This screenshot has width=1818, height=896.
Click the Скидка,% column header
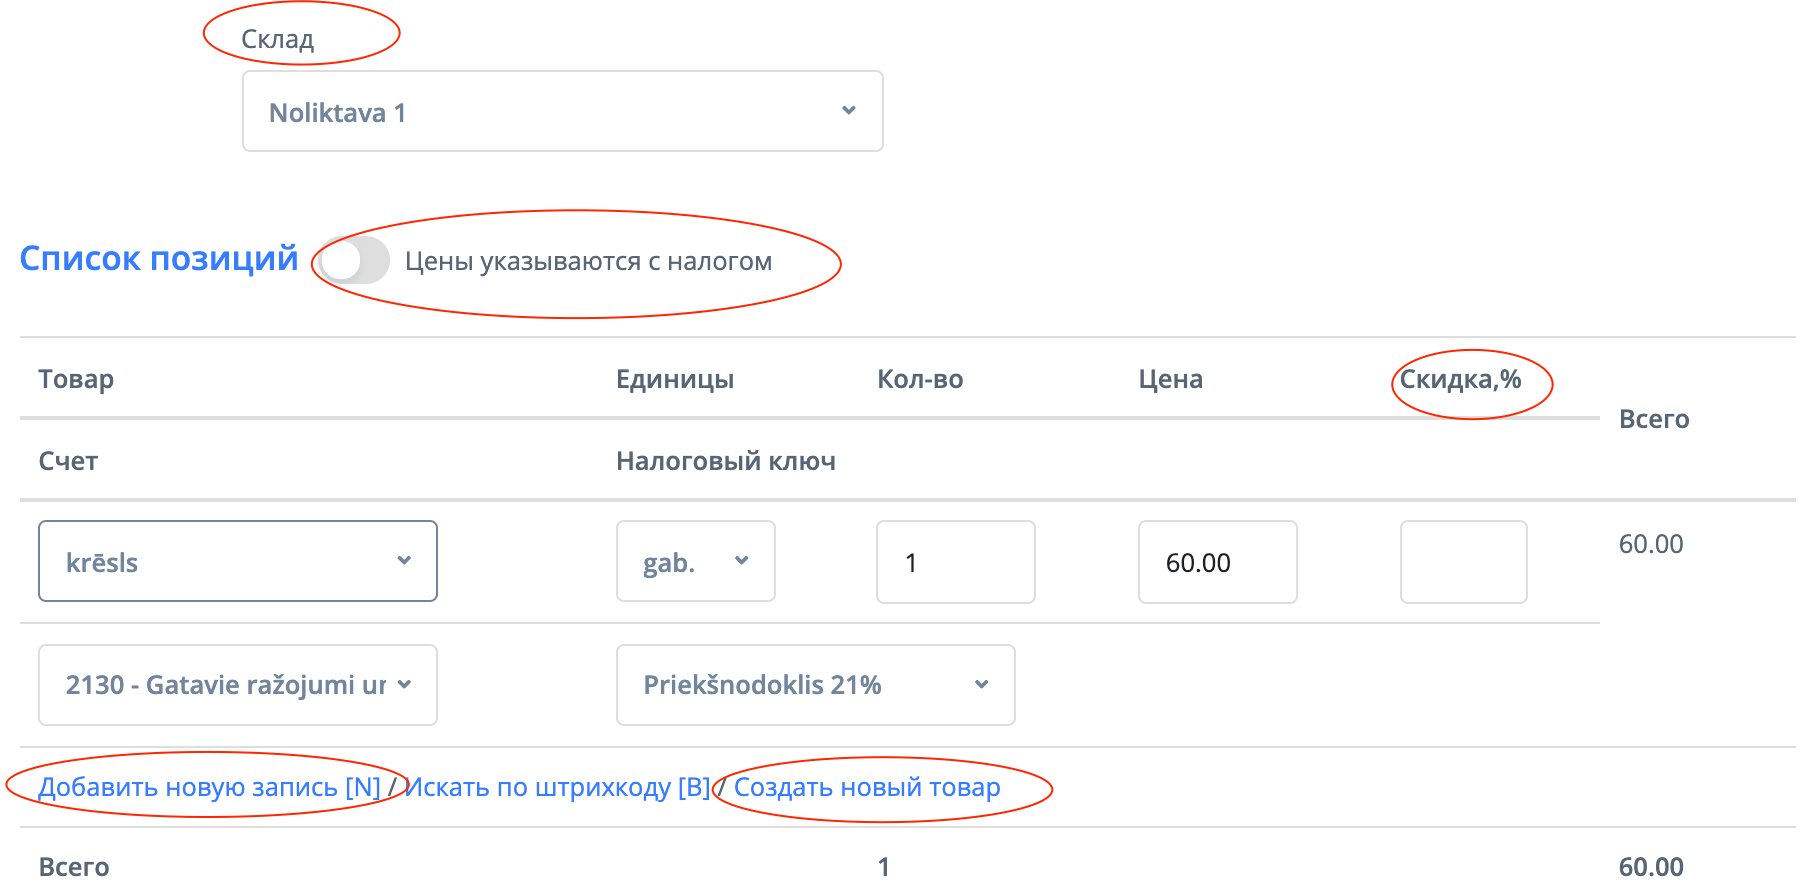pyautogui.click(x=1460, y=379)
